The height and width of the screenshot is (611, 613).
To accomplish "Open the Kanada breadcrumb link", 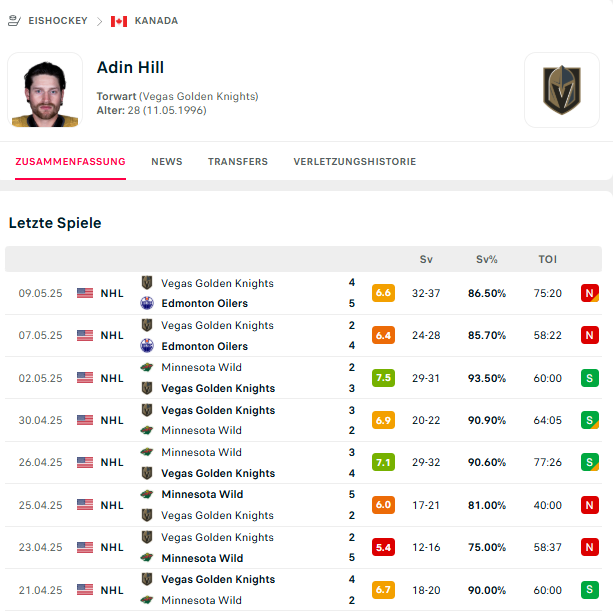I will [155, 21].
